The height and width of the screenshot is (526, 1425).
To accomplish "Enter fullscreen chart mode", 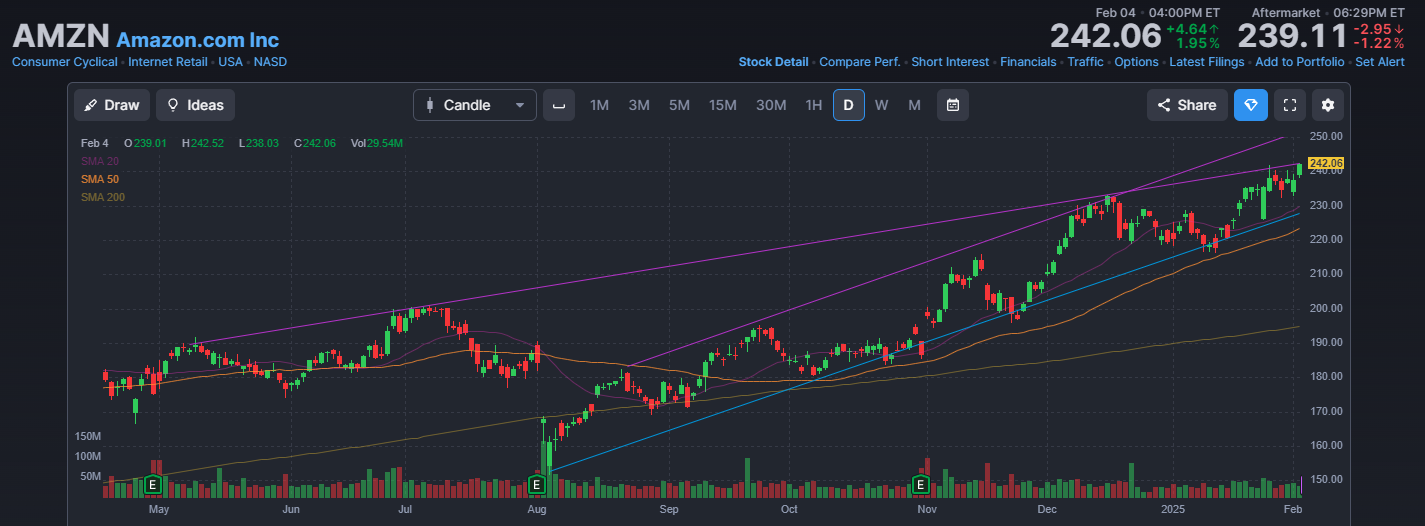I will click(x=1290, y=105).
